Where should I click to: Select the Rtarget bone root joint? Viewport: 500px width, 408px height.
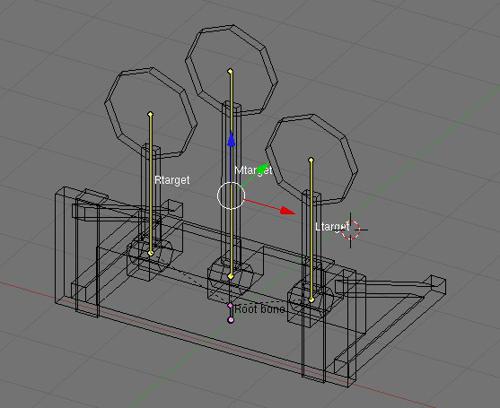[x=150, y=253]
